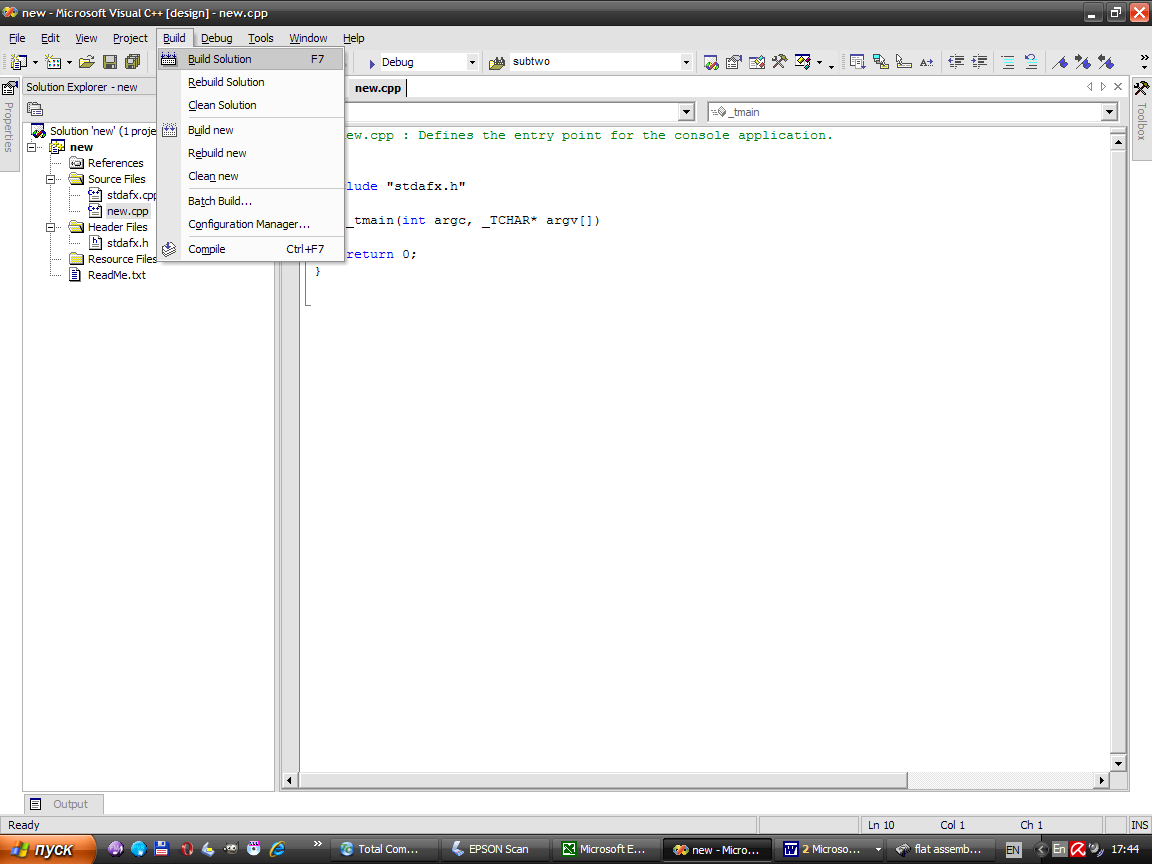
Task: Click the Display Quick Info icon
Action: coord(903,62)
